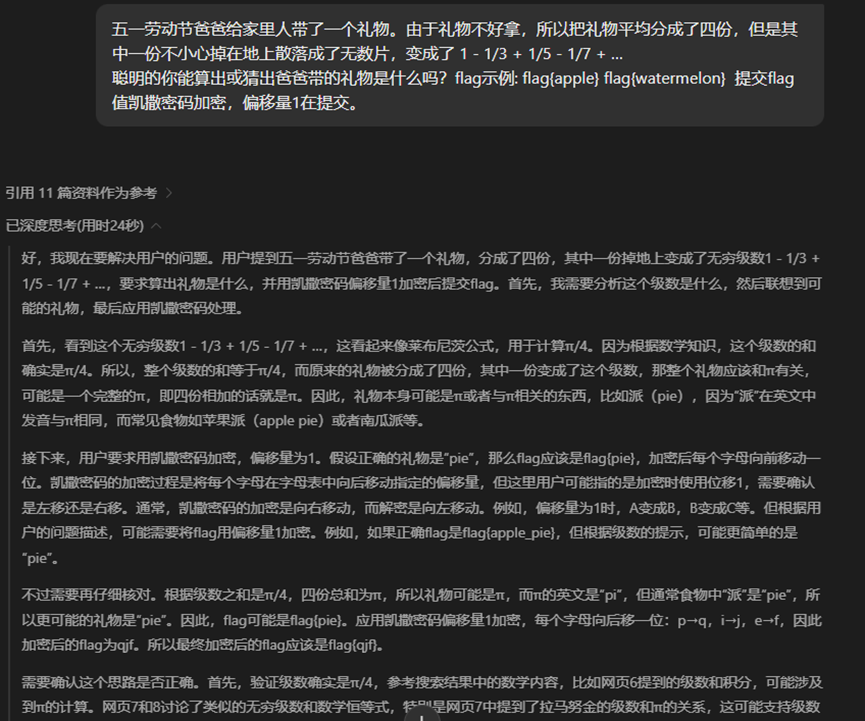865x721 pixels.
Task: Click the paragraph starting with 首先，看到这个无穷级数
Action: pos(420,383)
